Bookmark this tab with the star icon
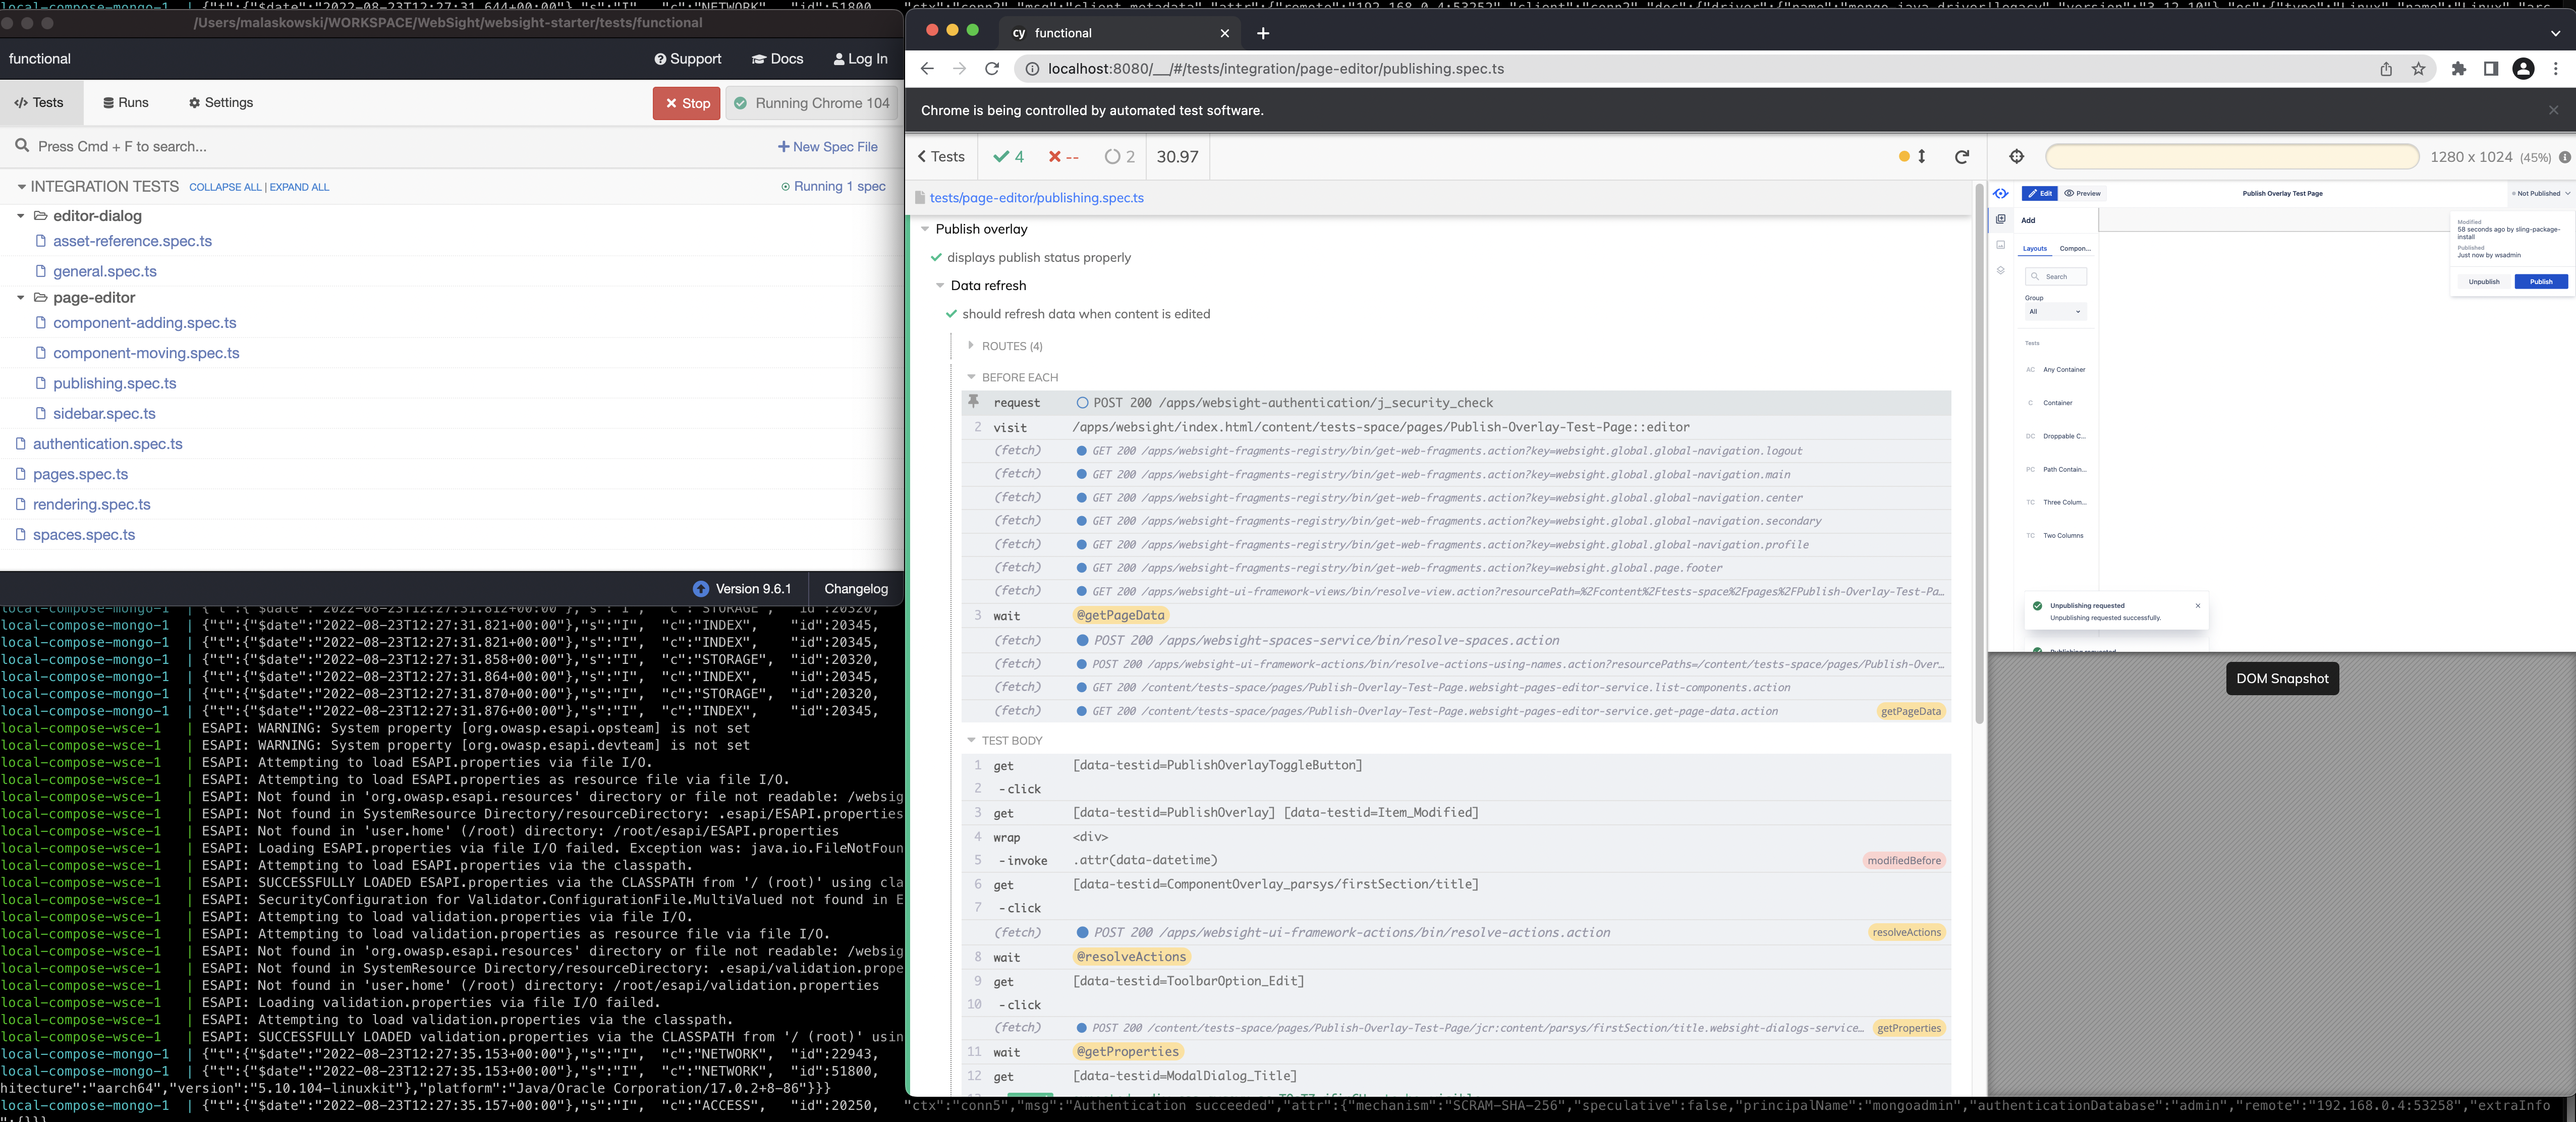2576x1122 pixels. 2419,69
